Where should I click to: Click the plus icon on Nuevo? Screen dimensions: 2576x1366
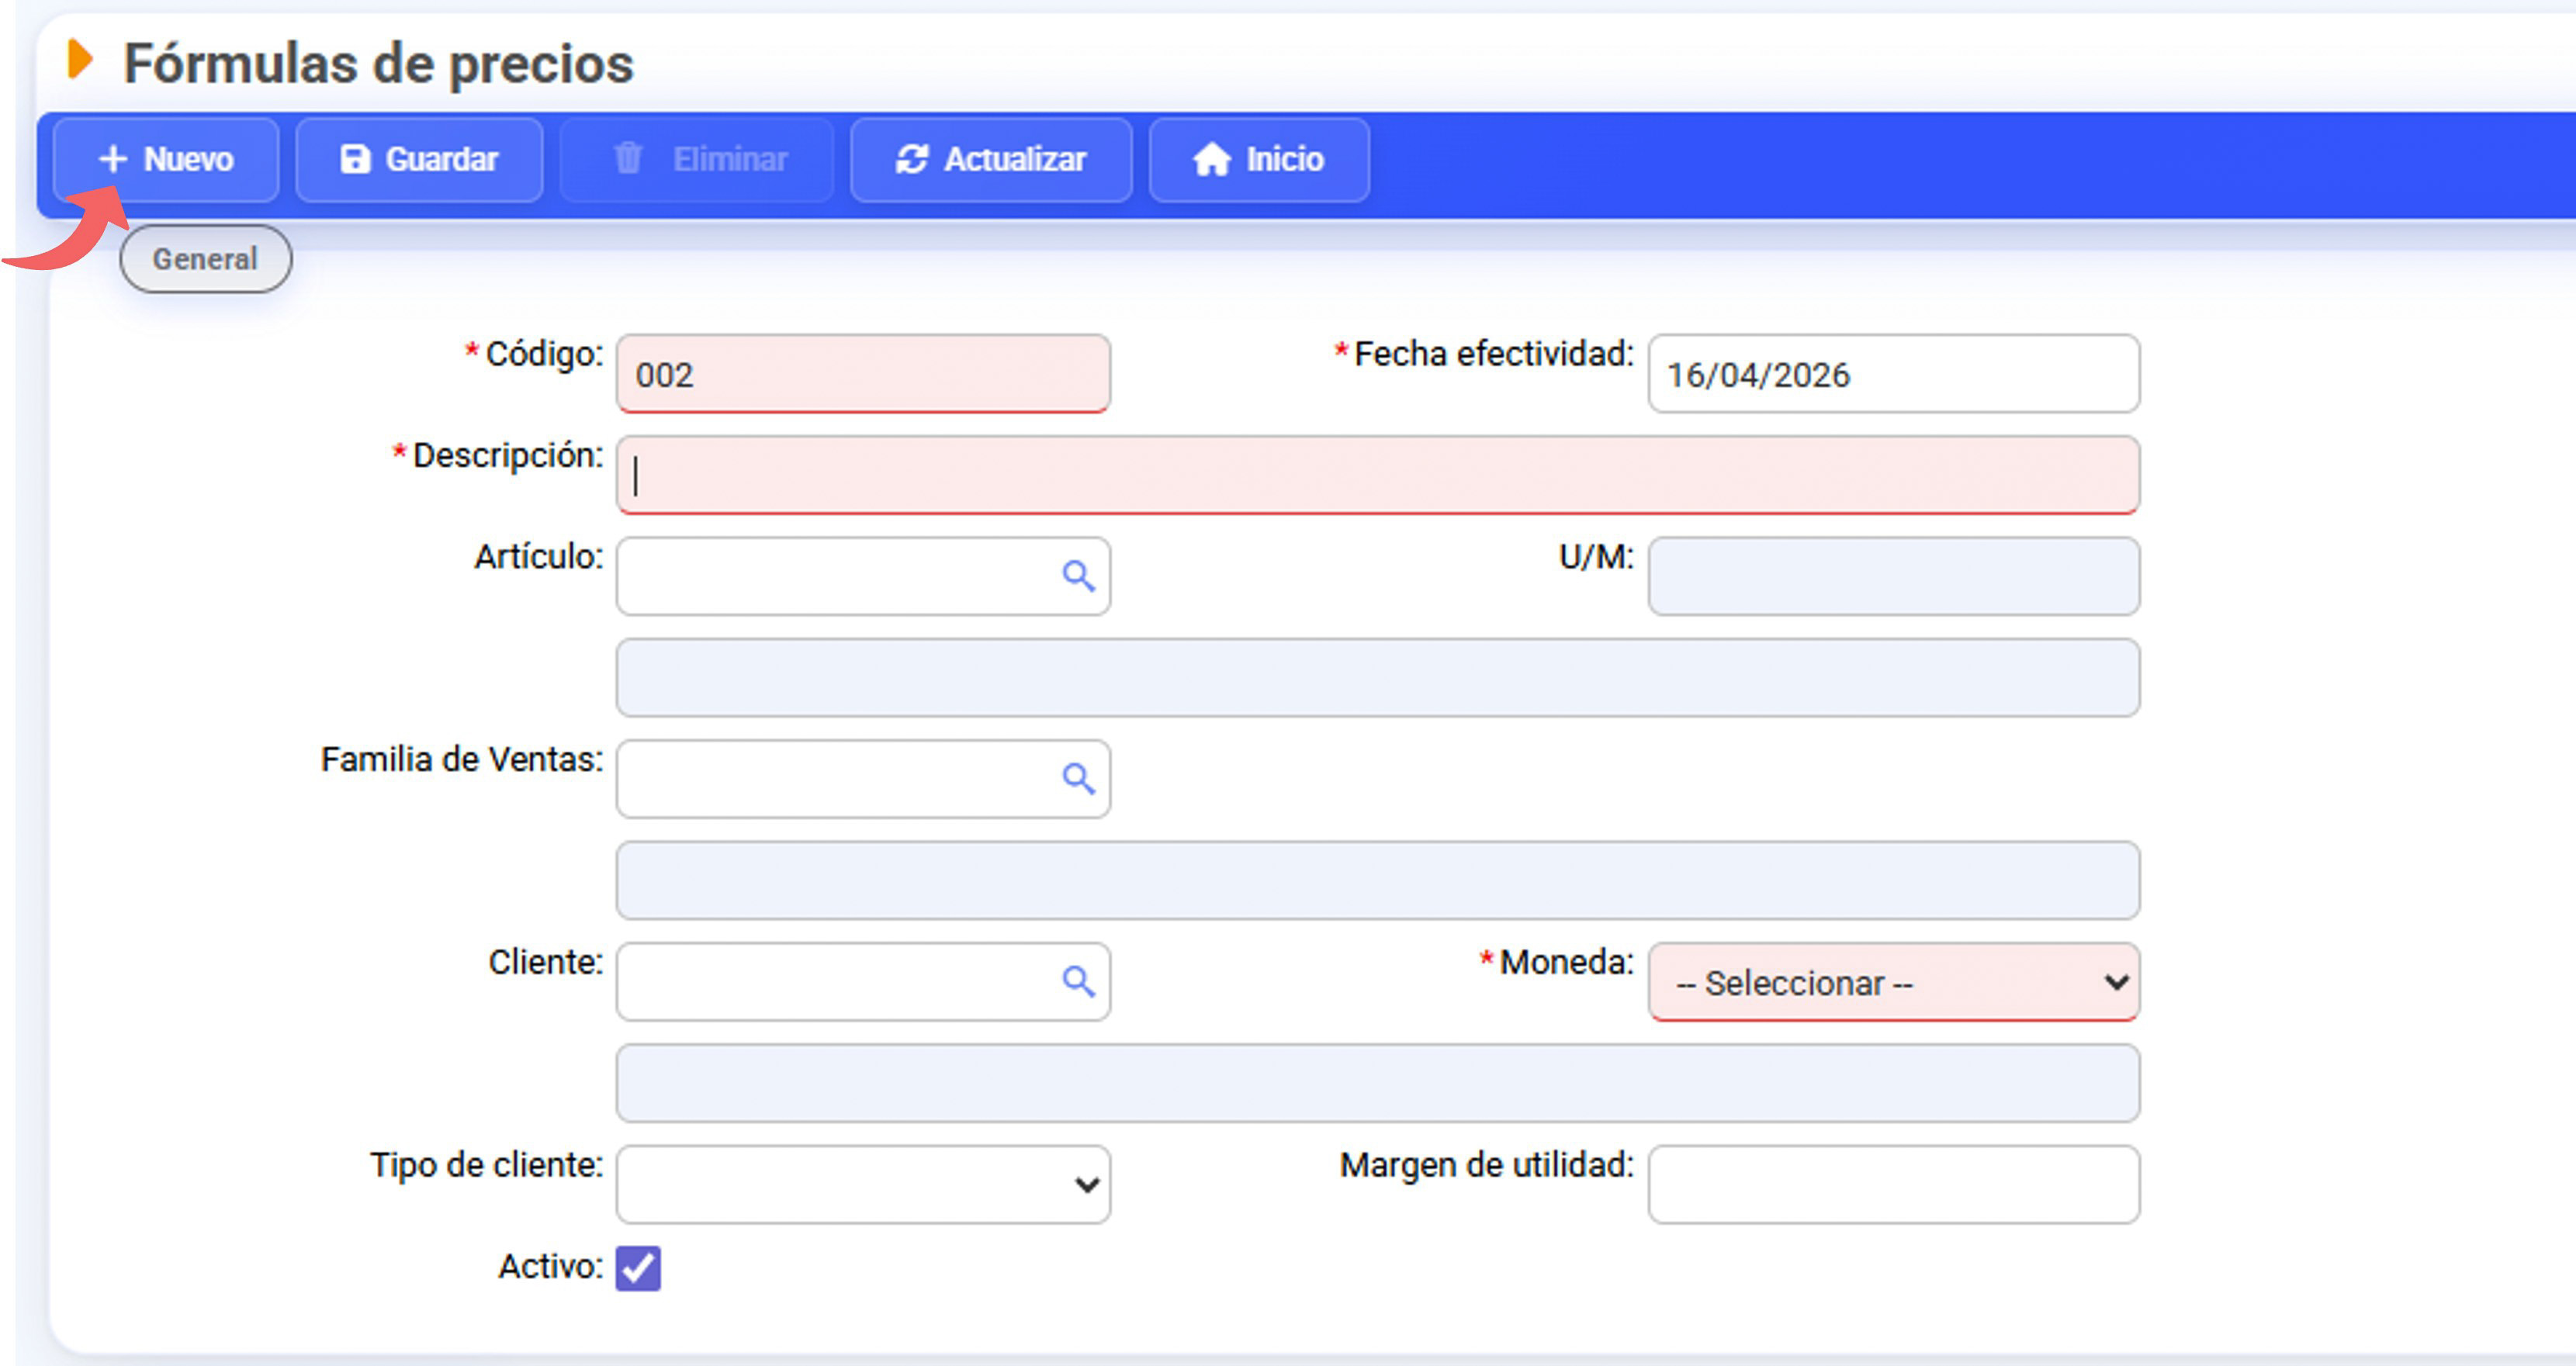(x=113, y=159)
